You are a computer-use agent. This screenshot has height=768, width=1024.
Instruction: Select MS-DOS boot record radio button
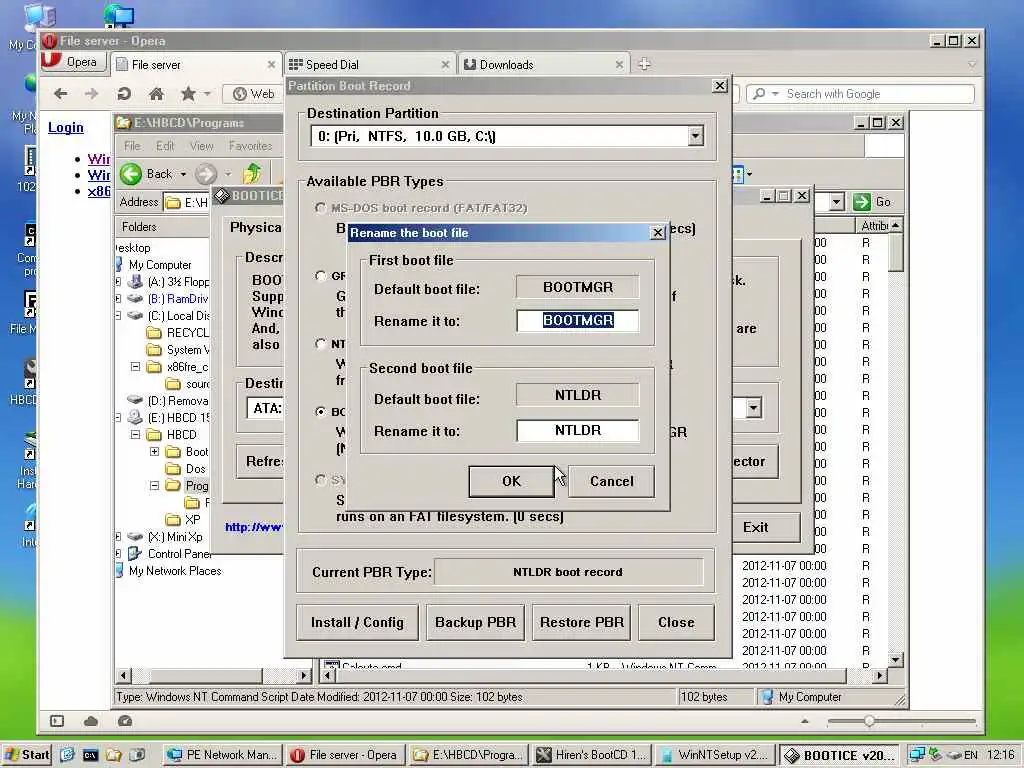click(x=321, y=208)
